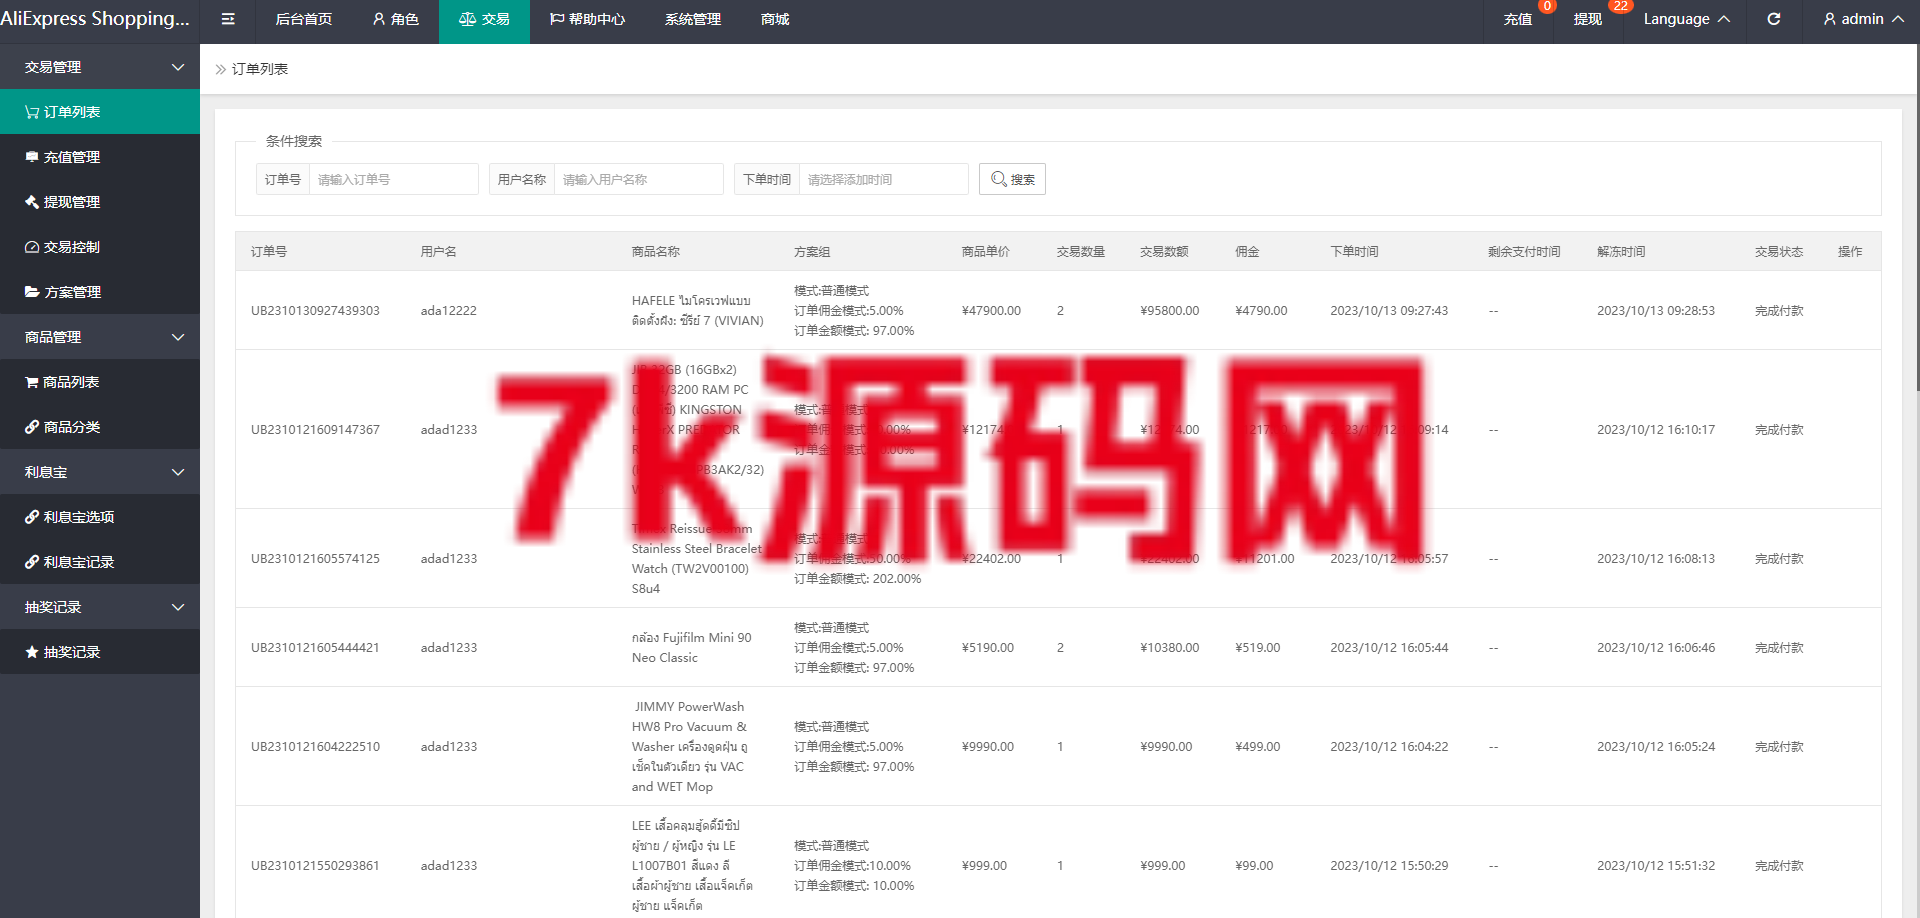The image size is (1920, 918).
Task: Open 后台首页 in top navigation
Action: [x=303, y=19]
